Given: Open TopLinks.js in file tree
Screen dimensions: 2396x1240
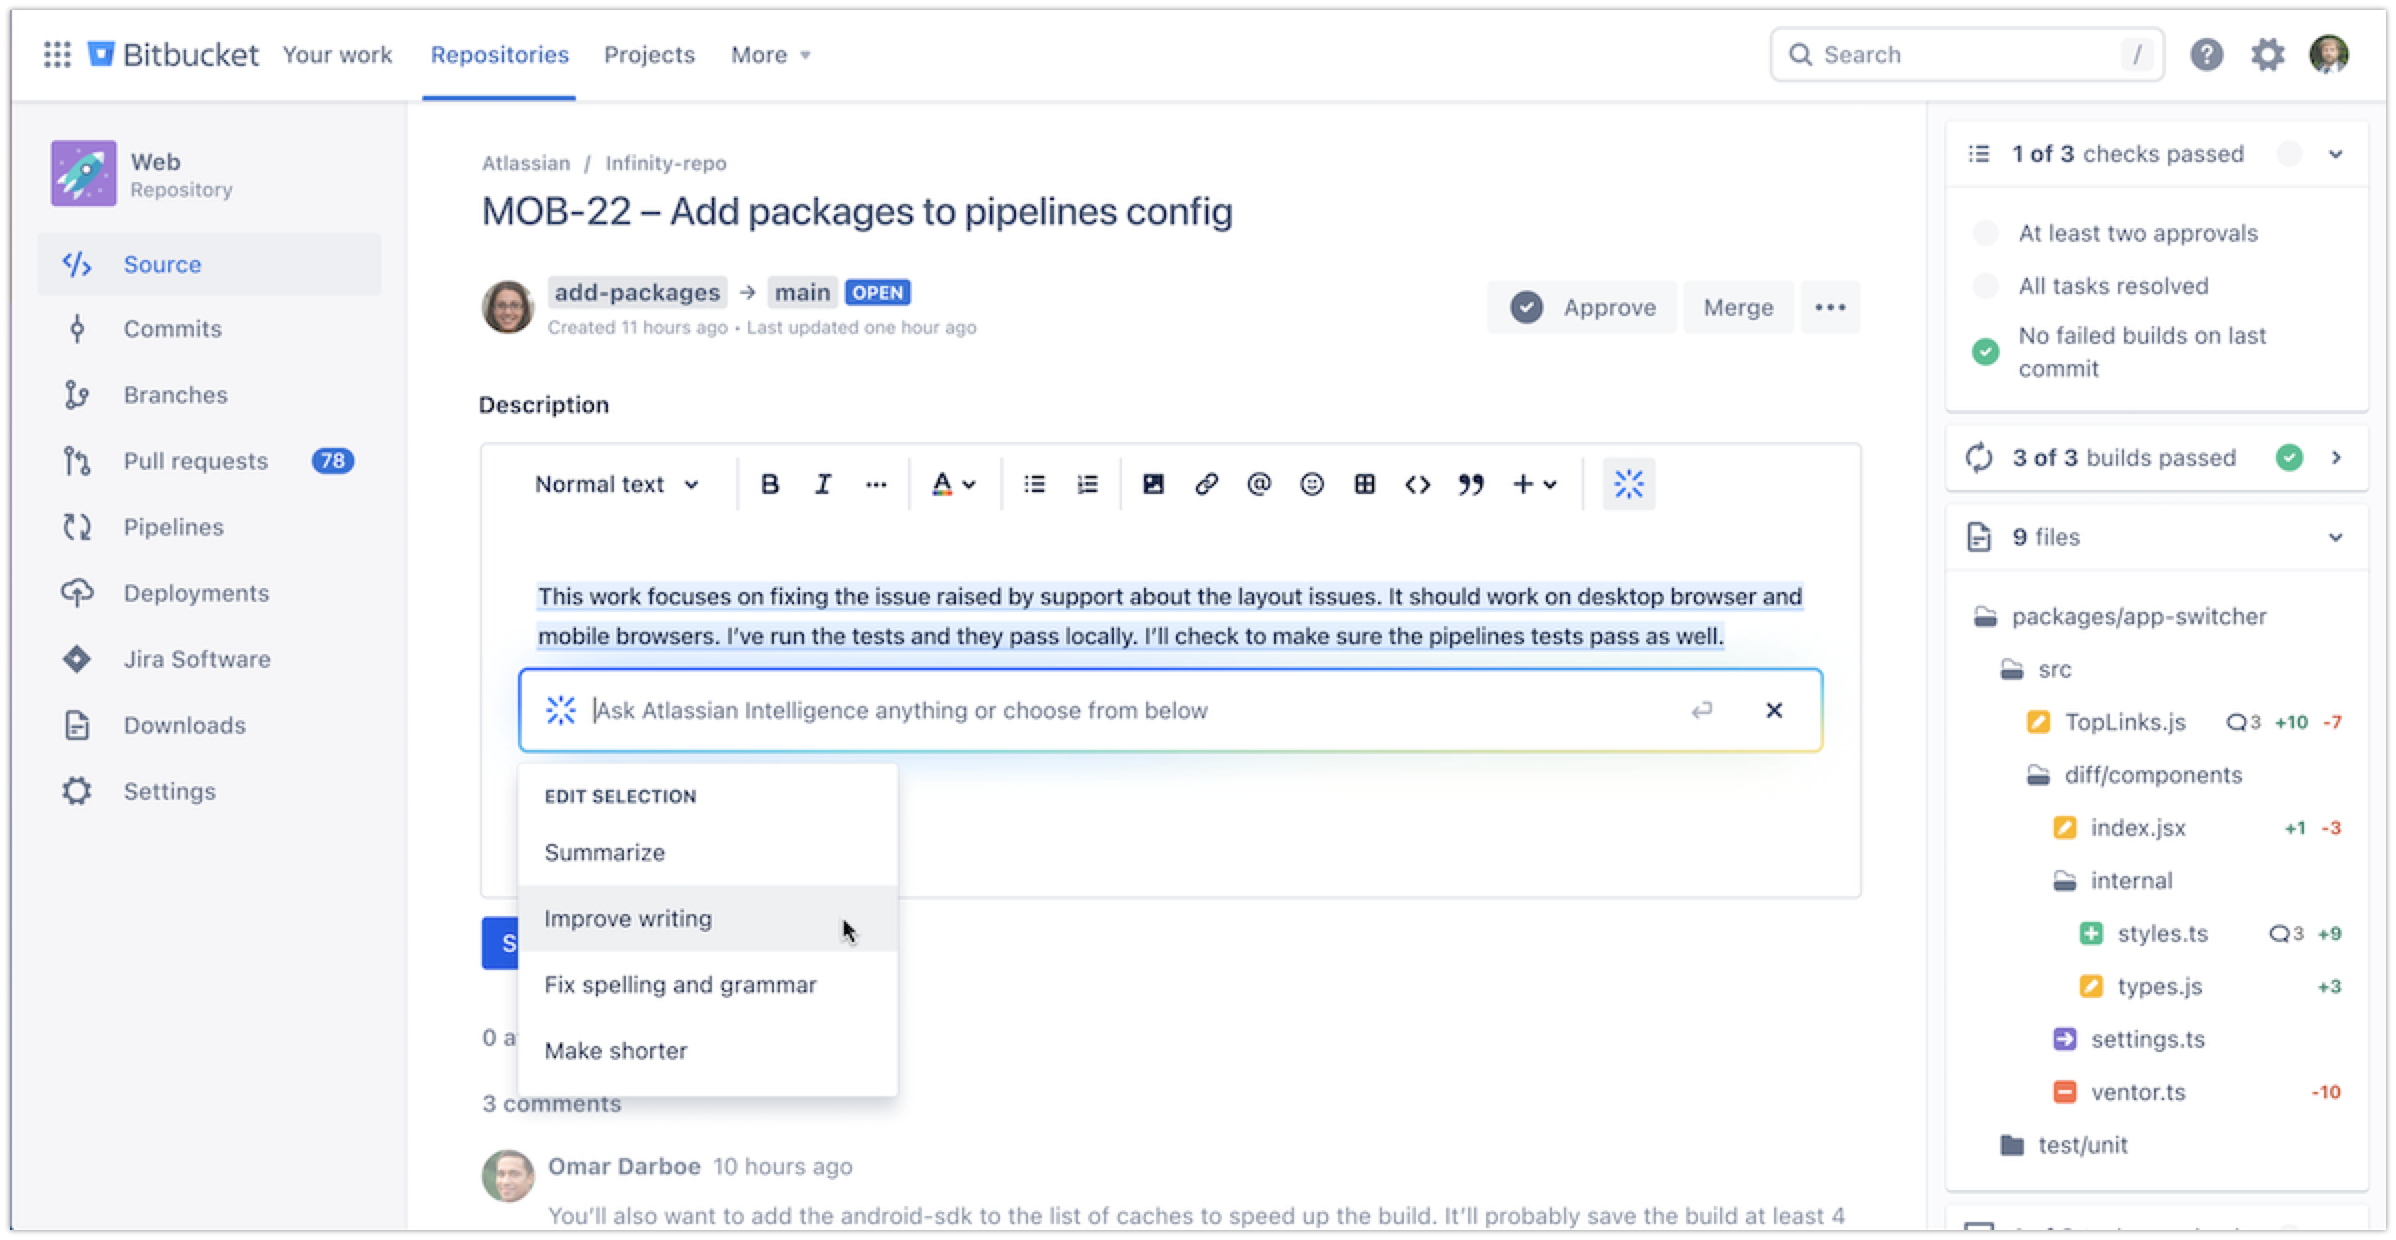Looking at the screenshot, I should tap(2125, 722).
